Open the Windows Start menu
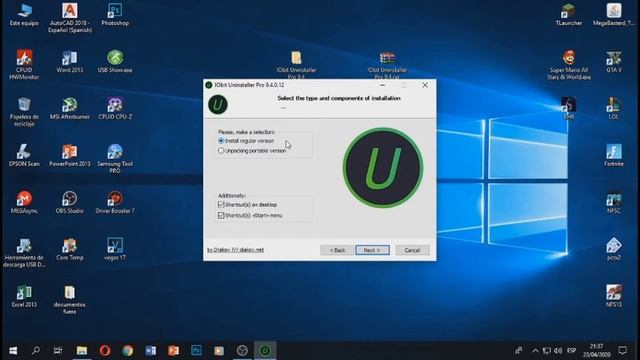 [x=13, y=351]
